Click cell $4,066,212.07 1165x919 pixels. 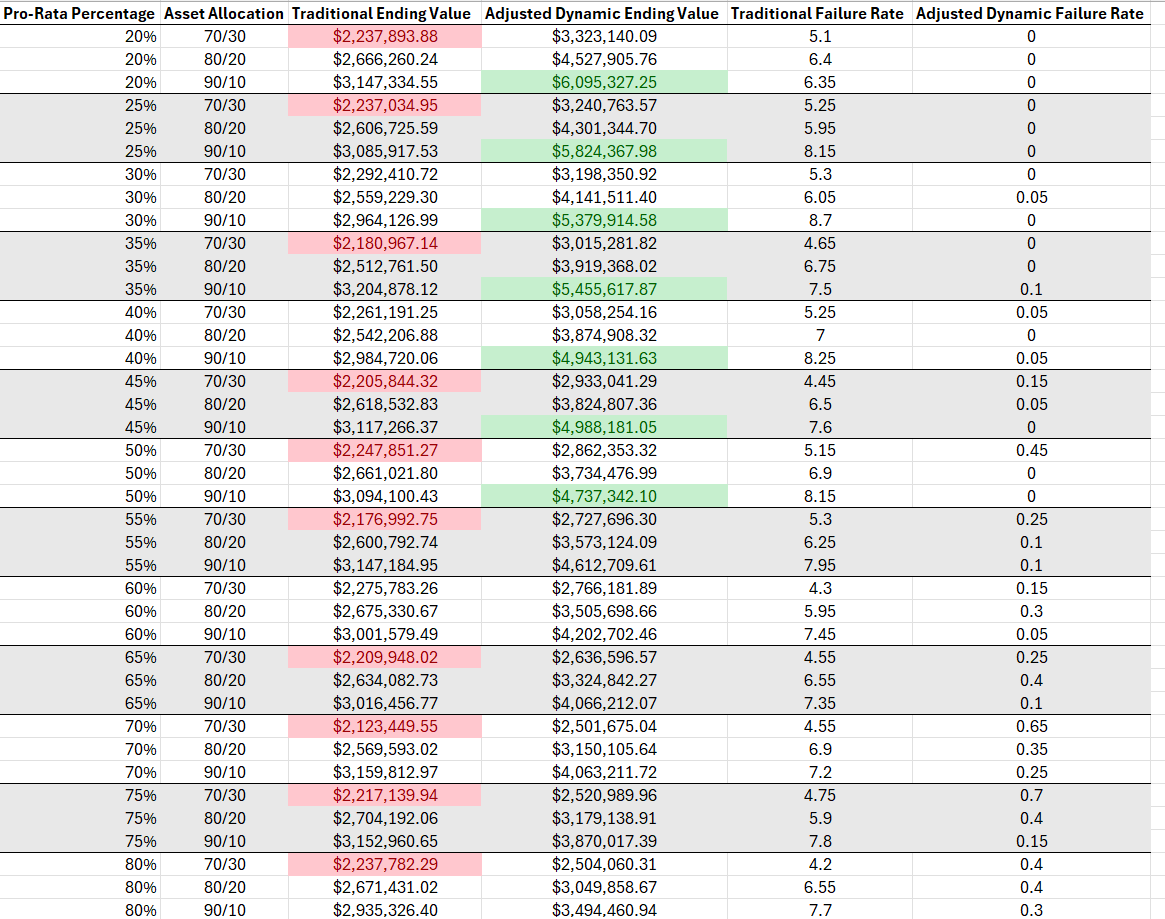(x=604, y=704)
